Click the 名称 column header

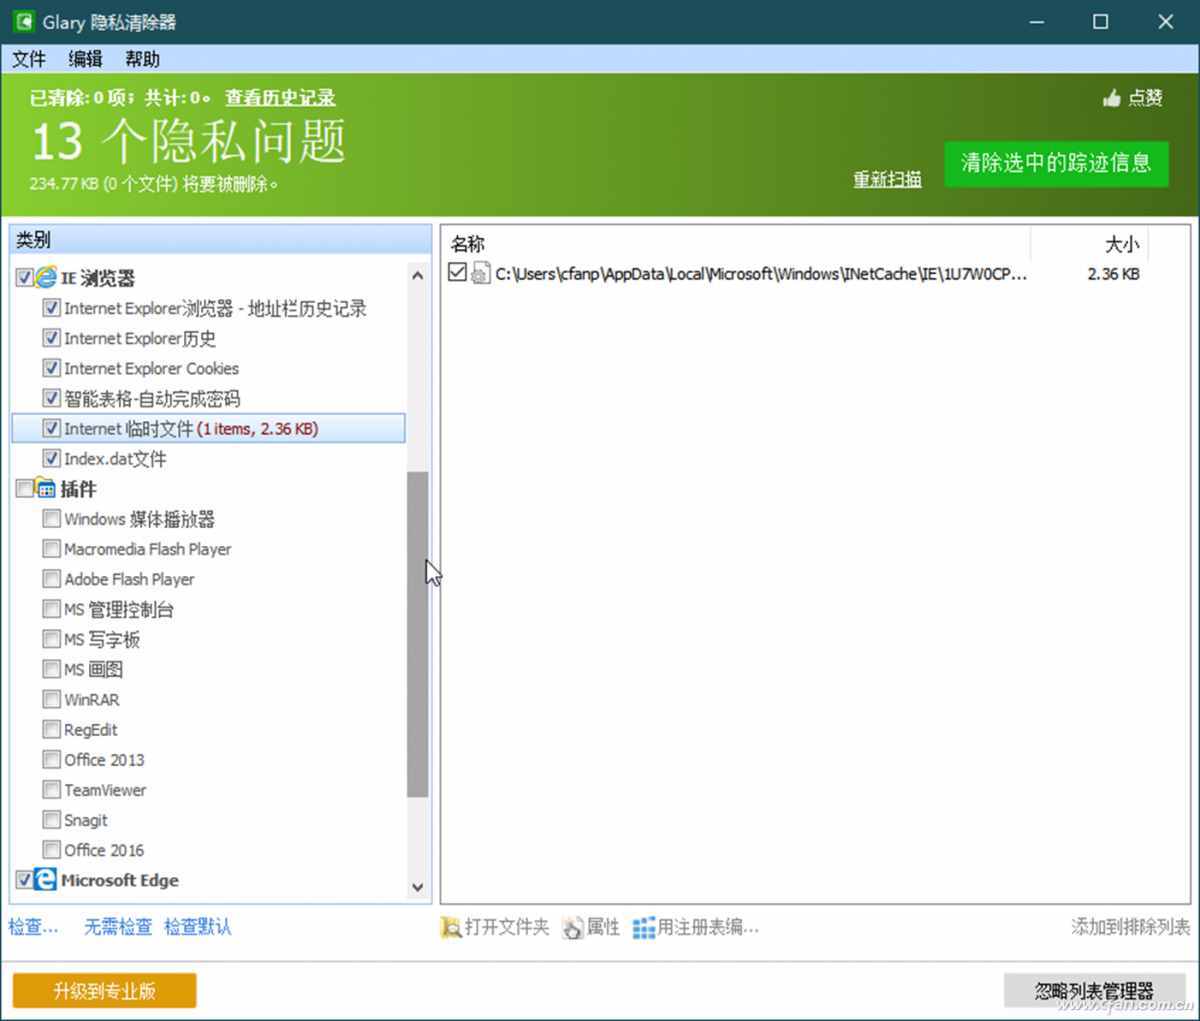pyautogui.click(x=737, y=244)
